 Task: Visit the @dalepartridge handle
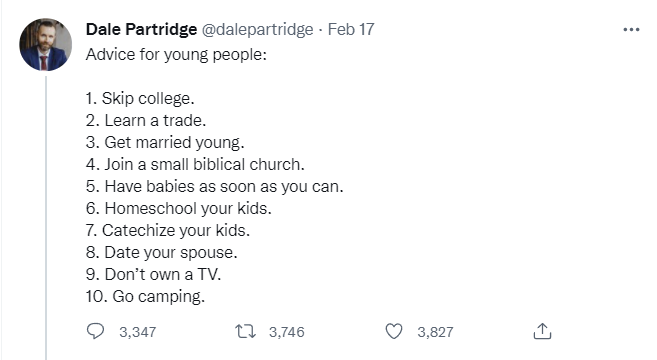coord(258,30)
